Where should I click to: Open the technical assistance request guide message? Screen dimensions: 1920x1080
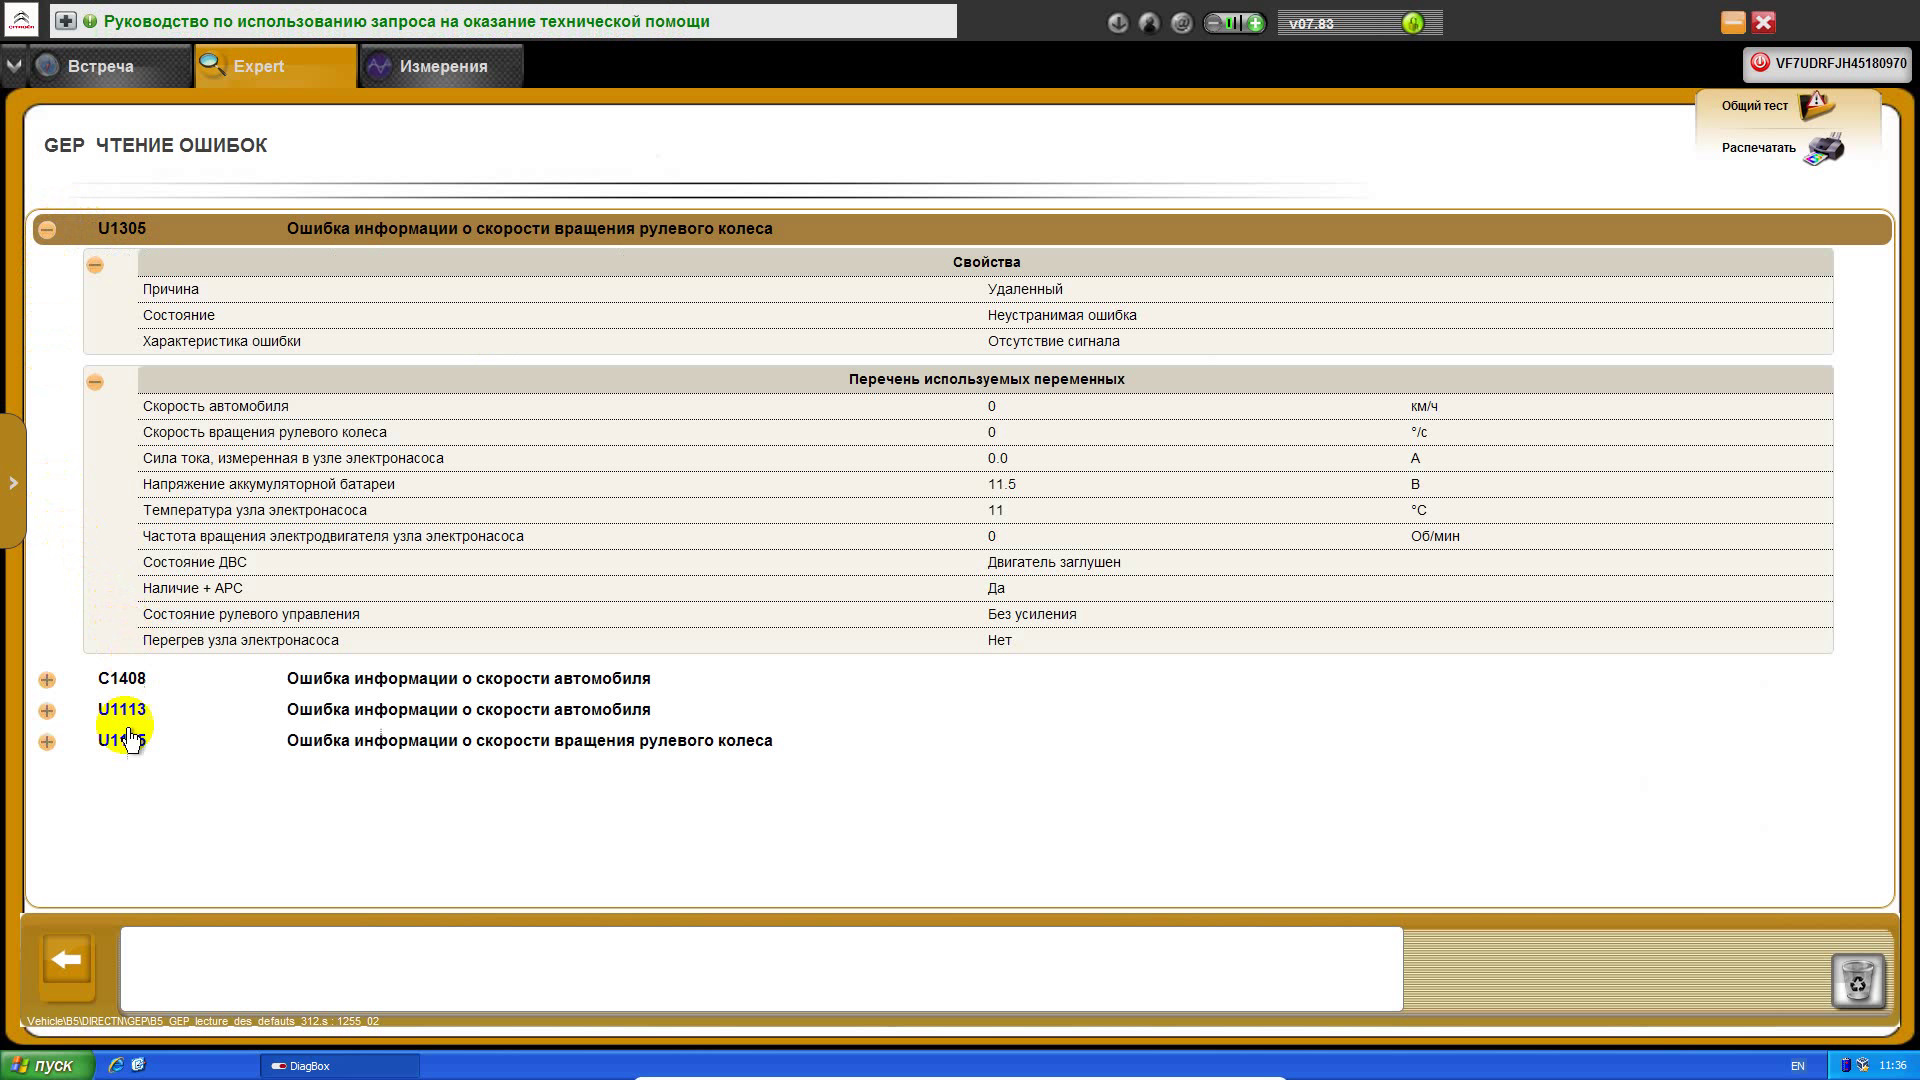[406, 21]
